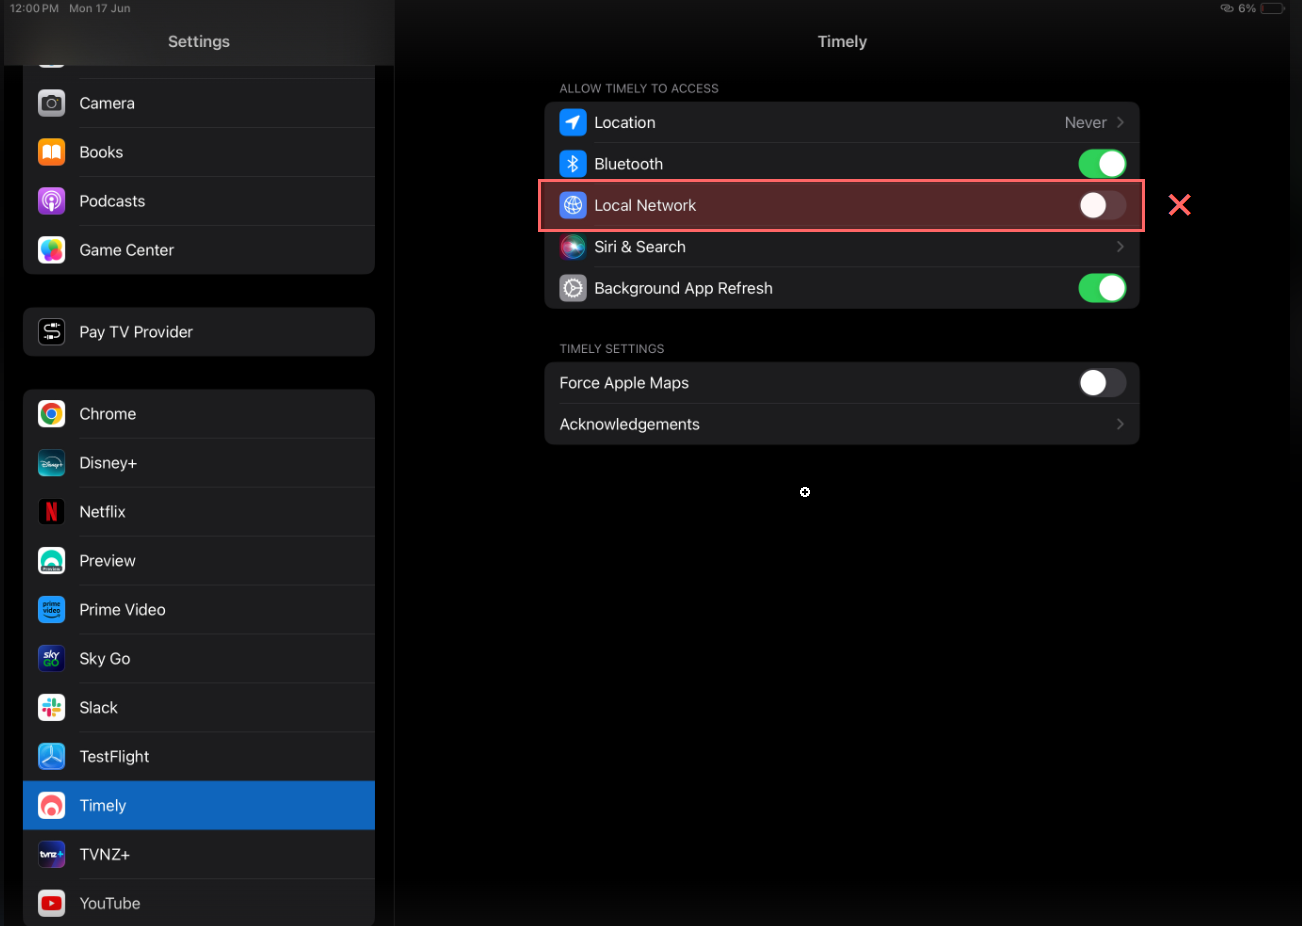Viewport: 1302px width, 926px height.
Task: Click the 'Force Apple Maps' label
Action: click(x=624, y=383)
